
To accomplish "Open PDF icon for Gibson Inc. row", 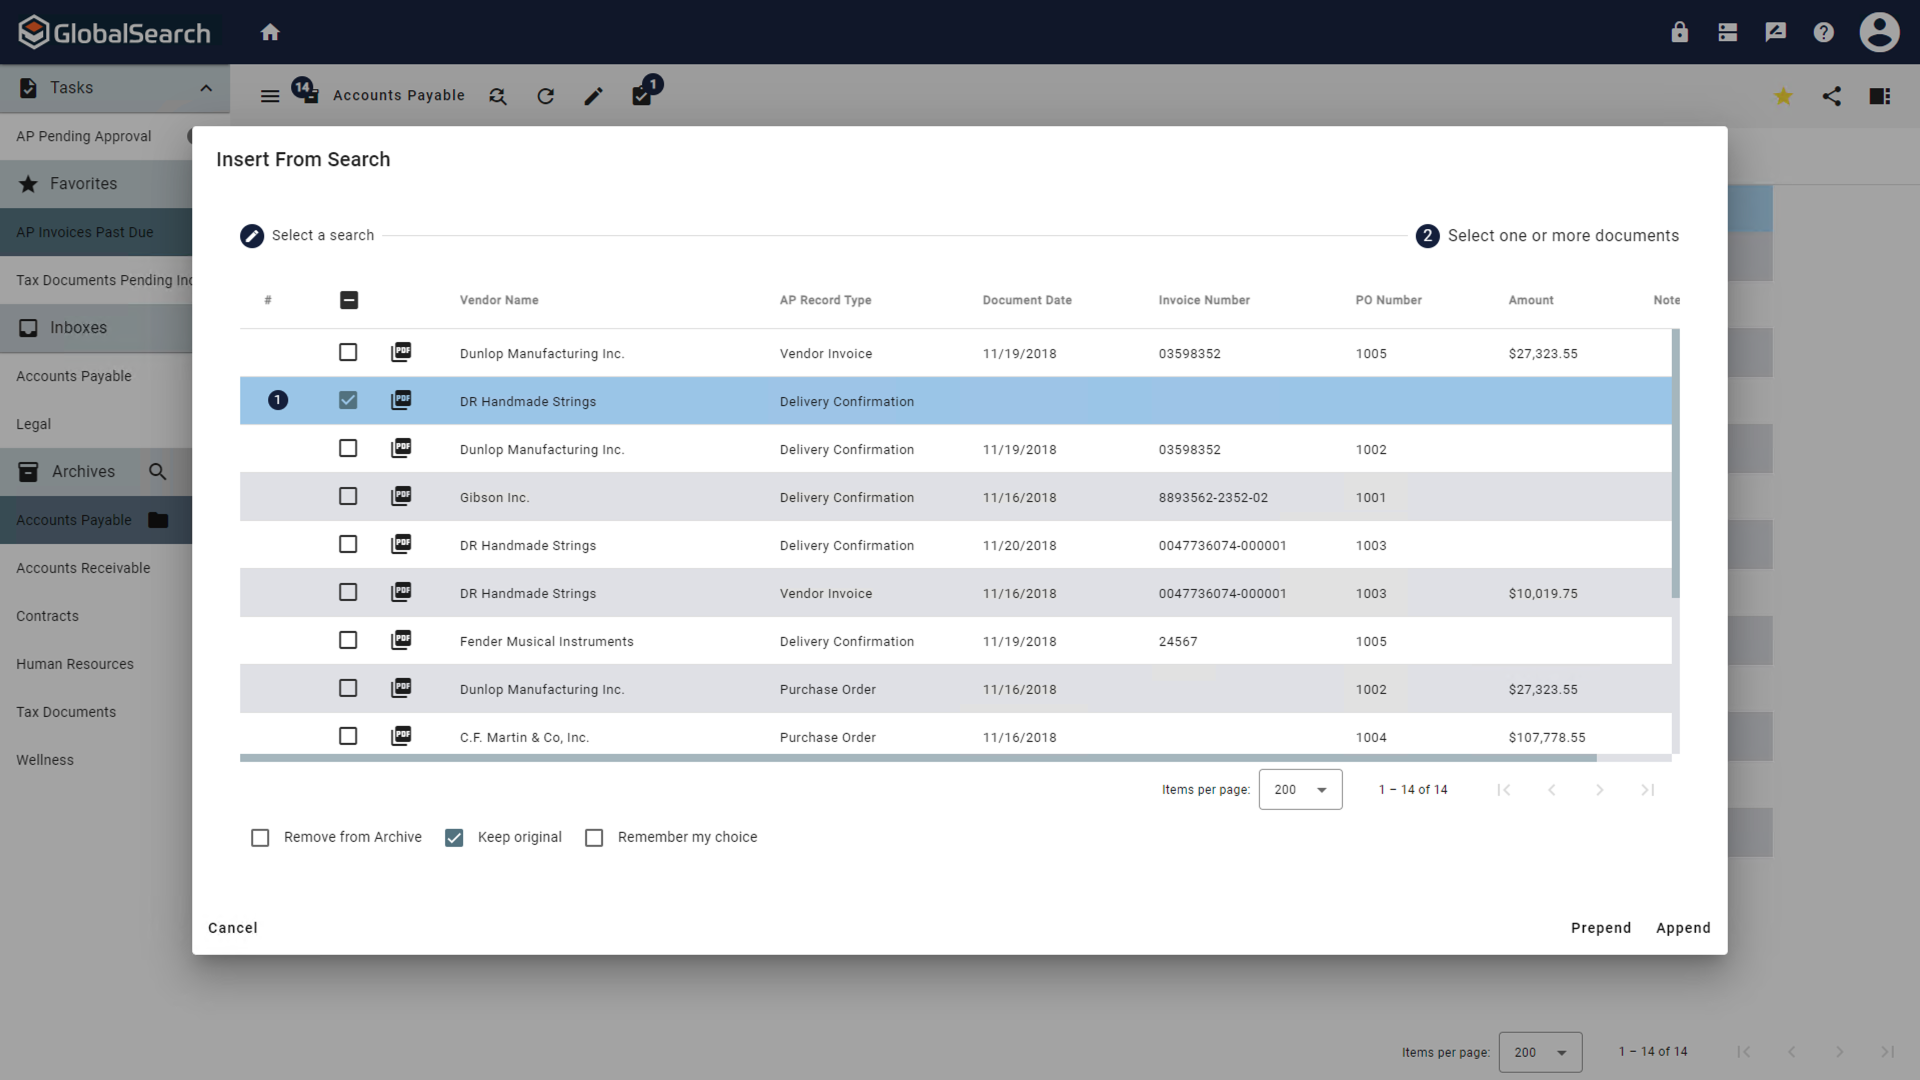I will pyautogui.click(x=401, y=496).
